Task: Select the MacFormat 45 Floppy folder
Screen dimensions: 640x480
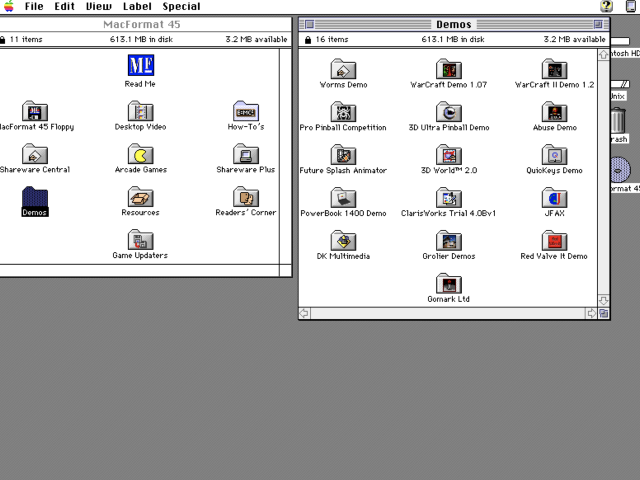Action: (35, 111)
